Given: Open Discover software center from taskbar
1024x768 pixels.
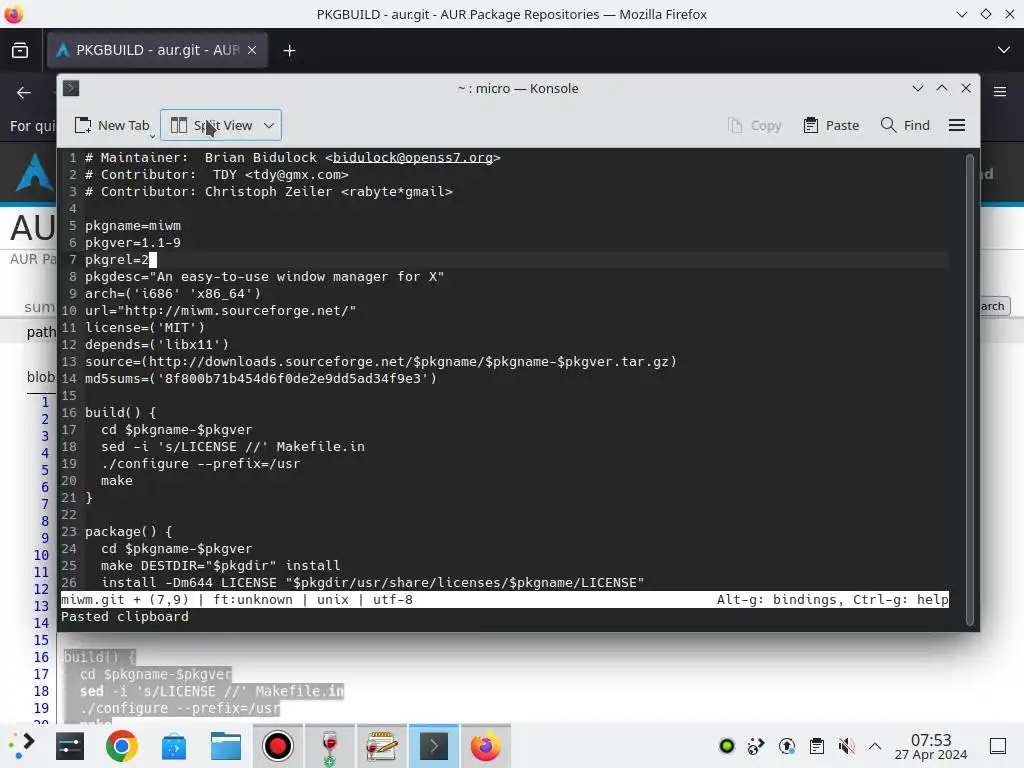Looking at the screenshot, I should [x=174, y=746].
